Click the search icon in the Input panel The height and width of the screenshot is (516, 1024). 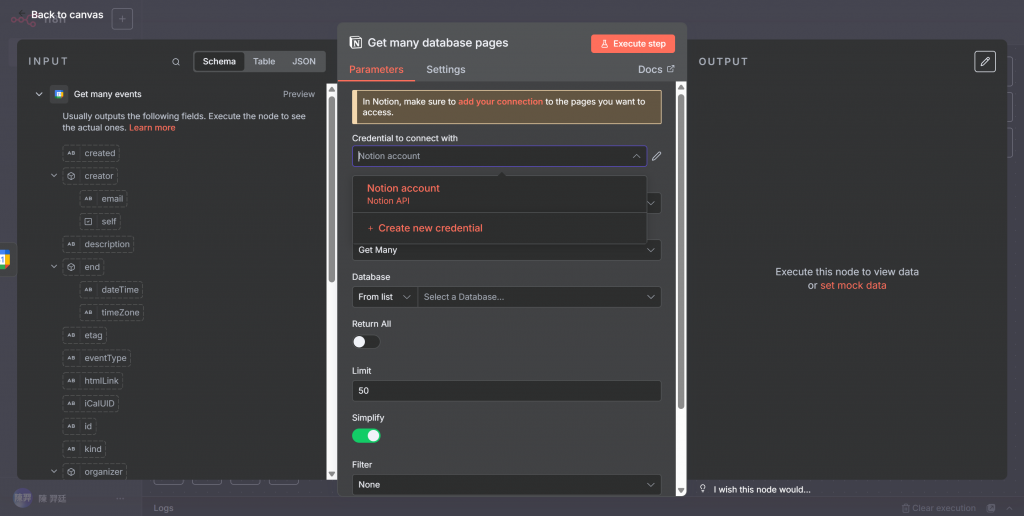click(x=176, y=62)
